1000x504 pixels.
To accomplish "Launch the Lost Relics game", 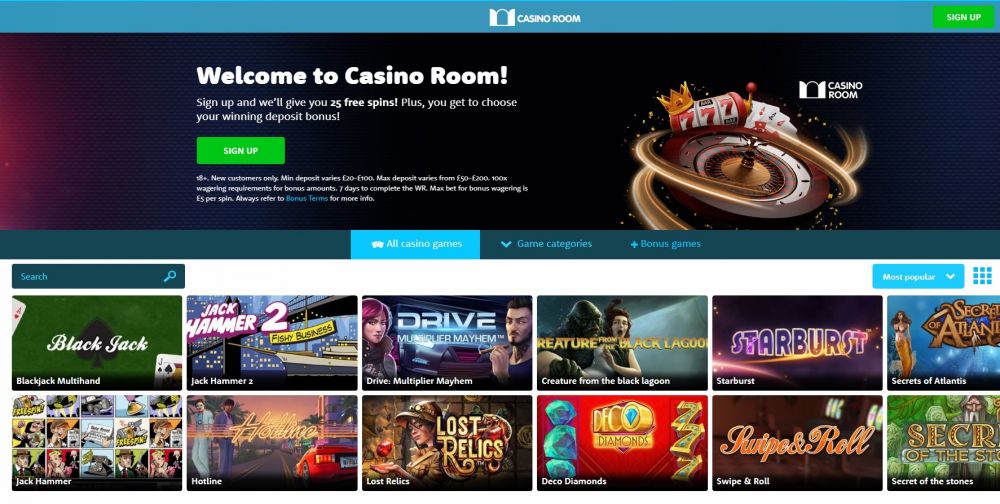I will 447,443.
